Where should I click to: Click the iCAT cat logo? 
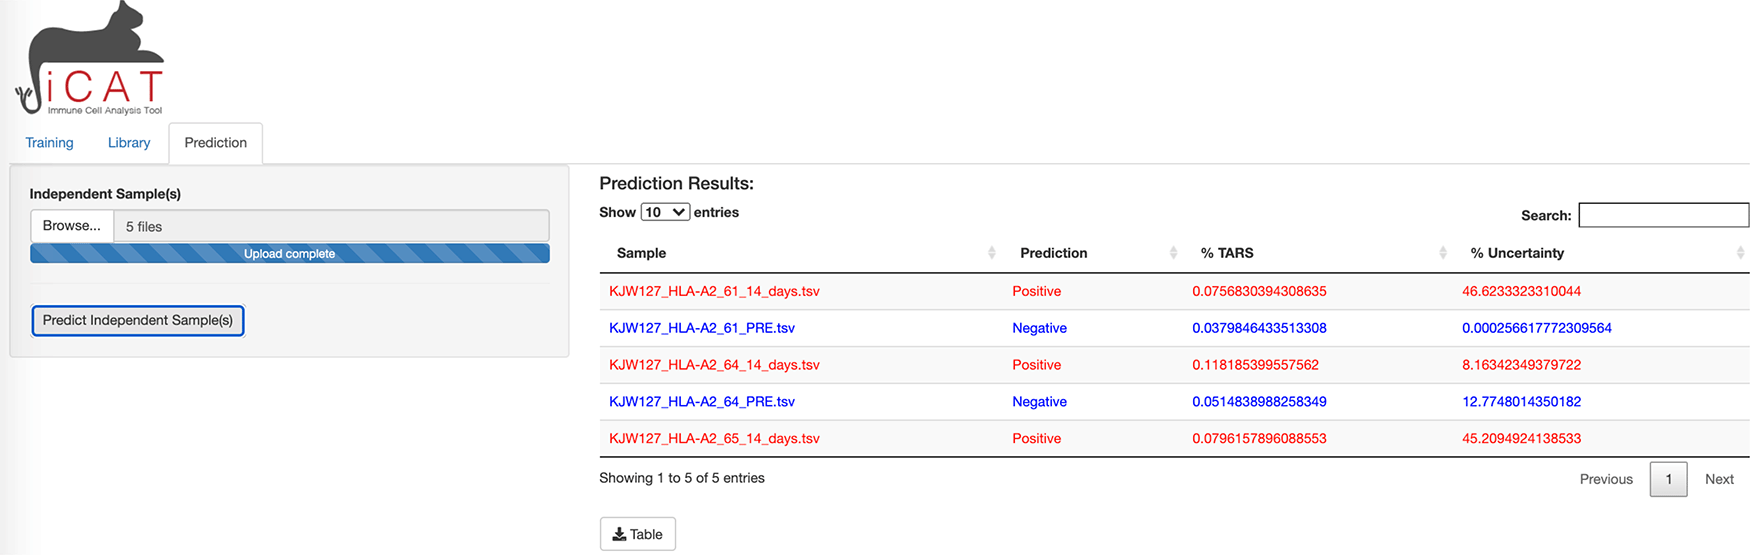coord(92,60)
